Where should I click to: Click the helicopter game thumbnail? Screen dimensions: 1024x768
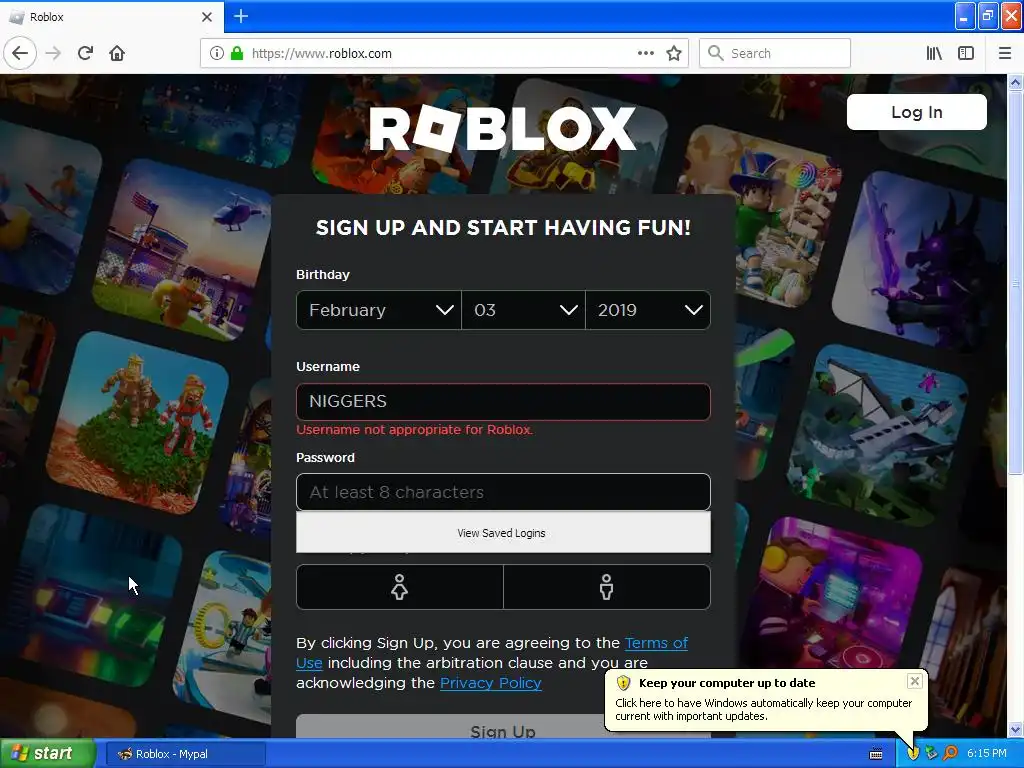tap(183, 251)
